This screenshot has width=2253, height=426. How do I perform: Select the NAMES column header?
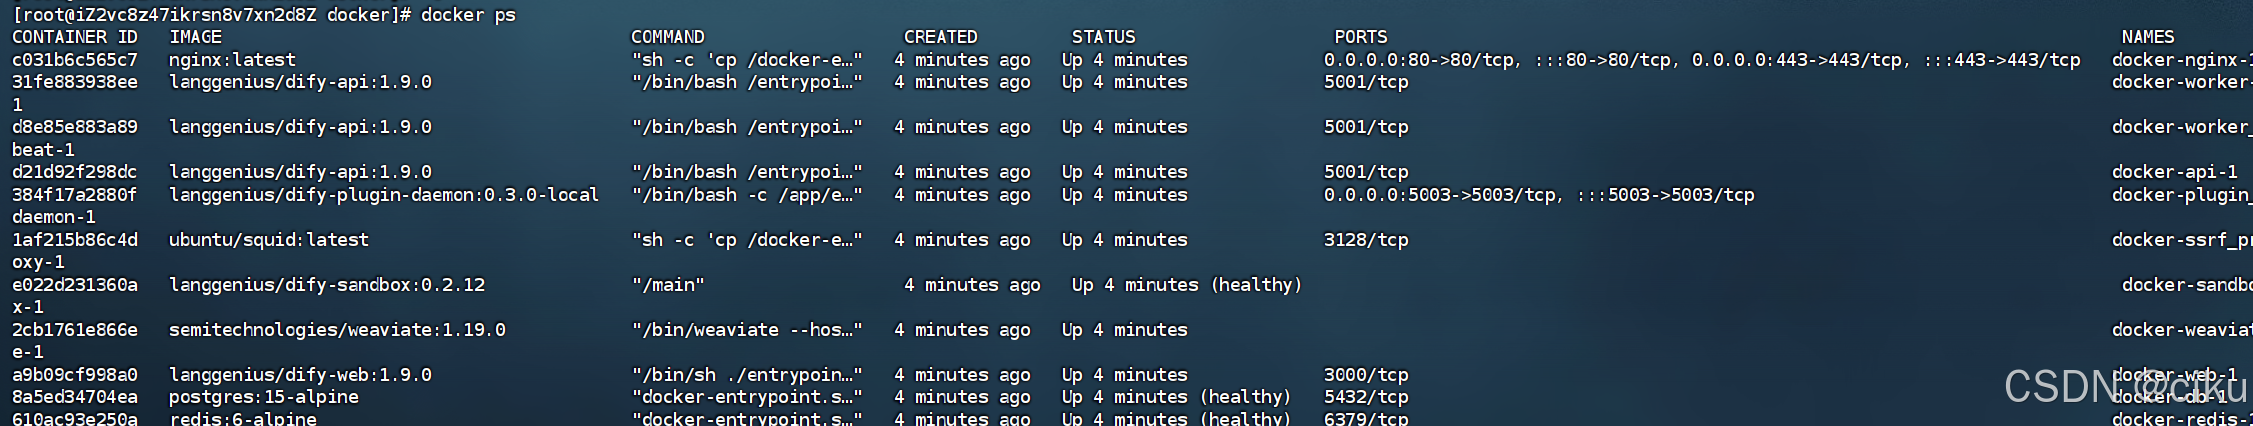[x=2148, y=37]
